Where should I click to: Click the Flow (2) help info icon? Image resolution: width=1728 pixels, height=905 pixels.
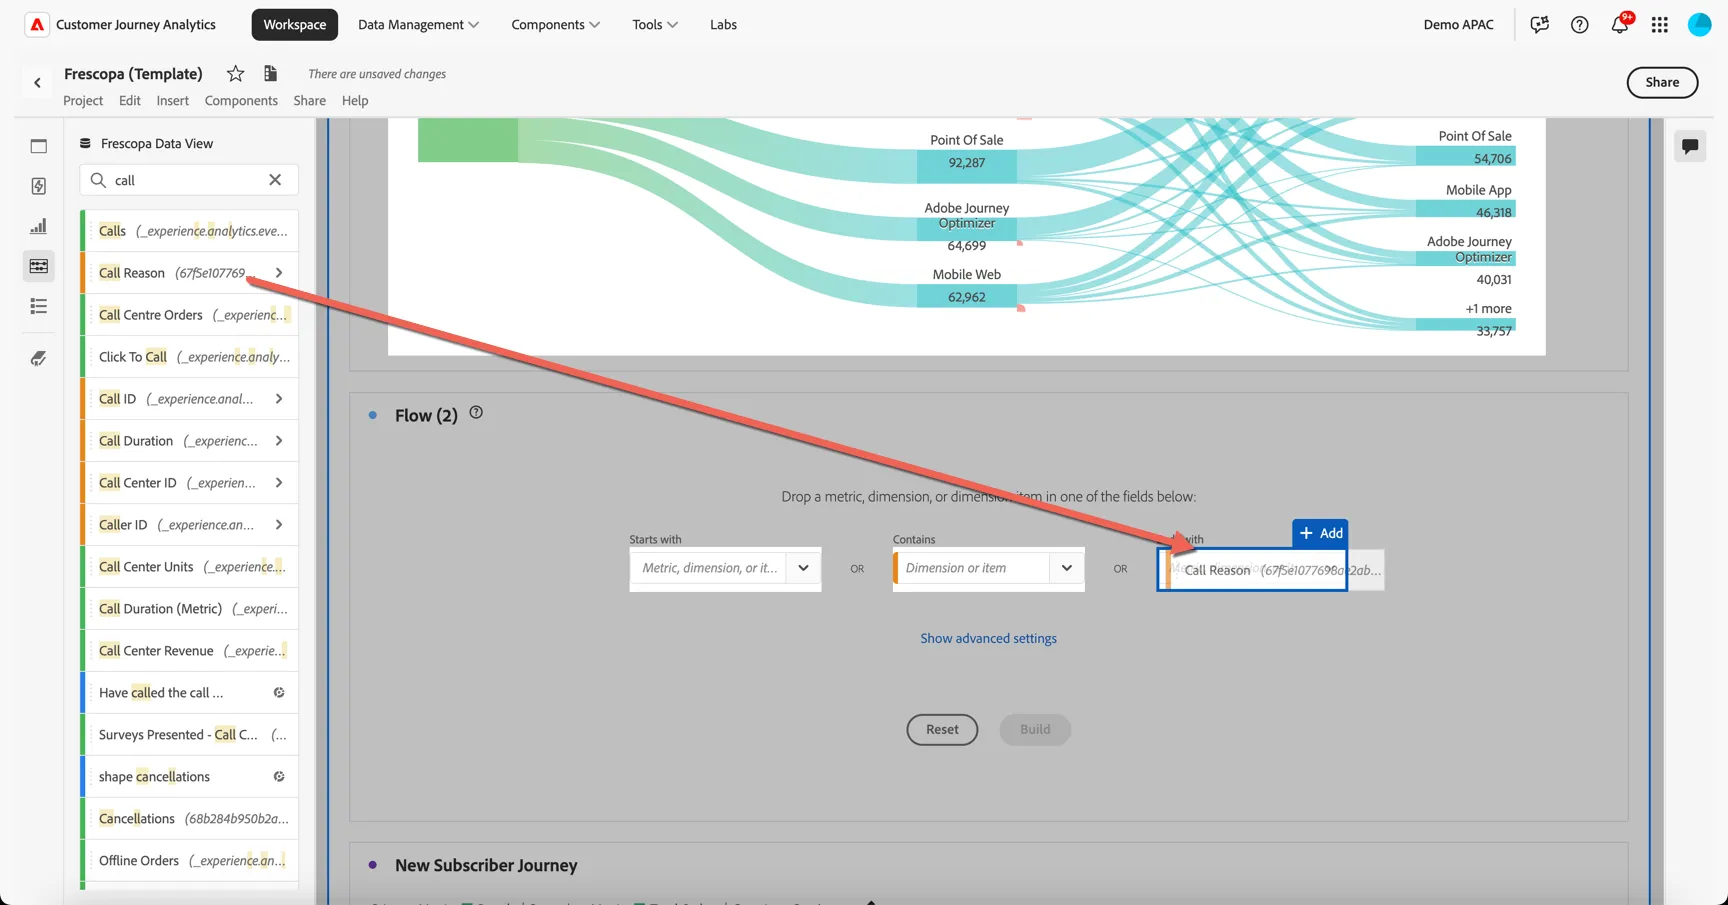476,412
